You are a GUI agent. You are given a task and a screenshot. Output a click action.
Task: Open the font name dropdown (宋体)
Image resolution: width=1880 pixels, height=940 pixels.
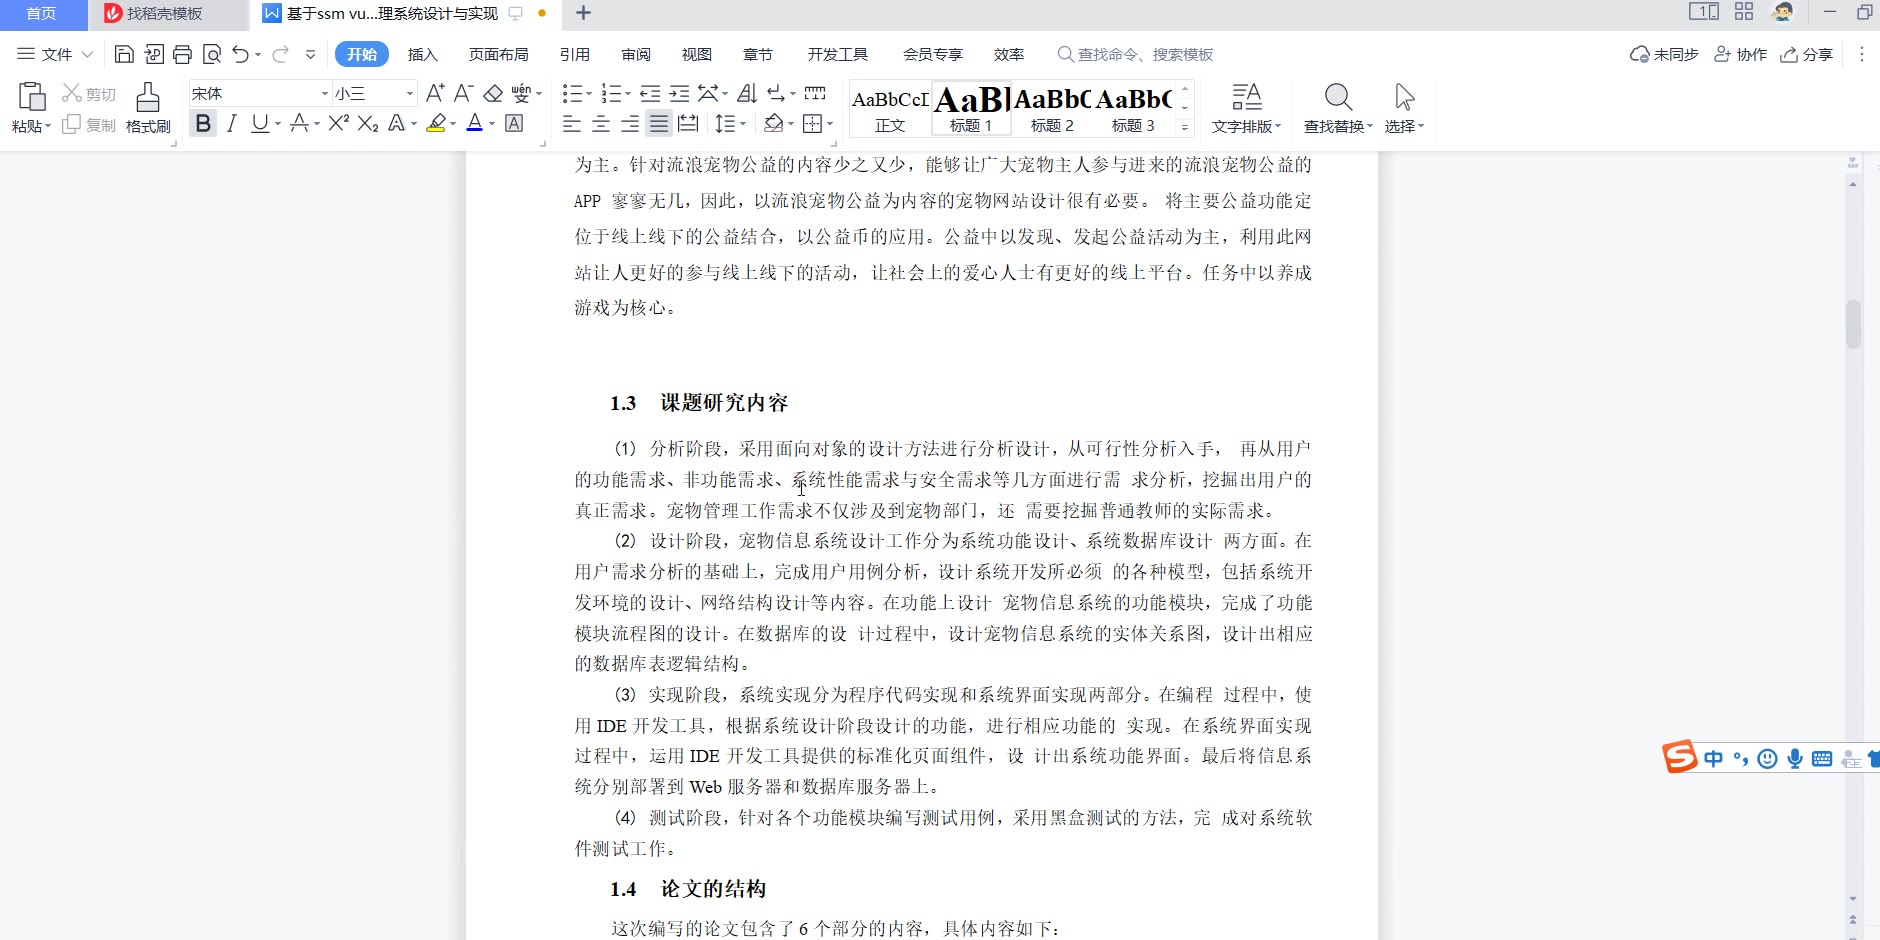coord(324,93)
